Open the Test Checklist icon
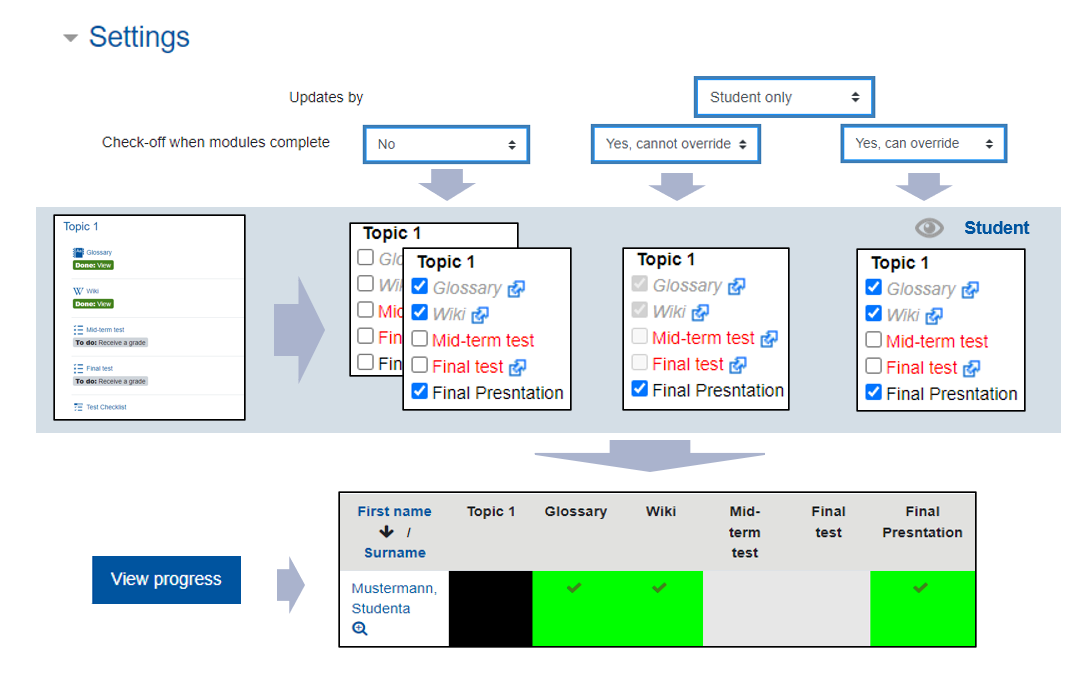Image resolution: width=1082 pixels, height=674 pixels. tap(78, 407)
